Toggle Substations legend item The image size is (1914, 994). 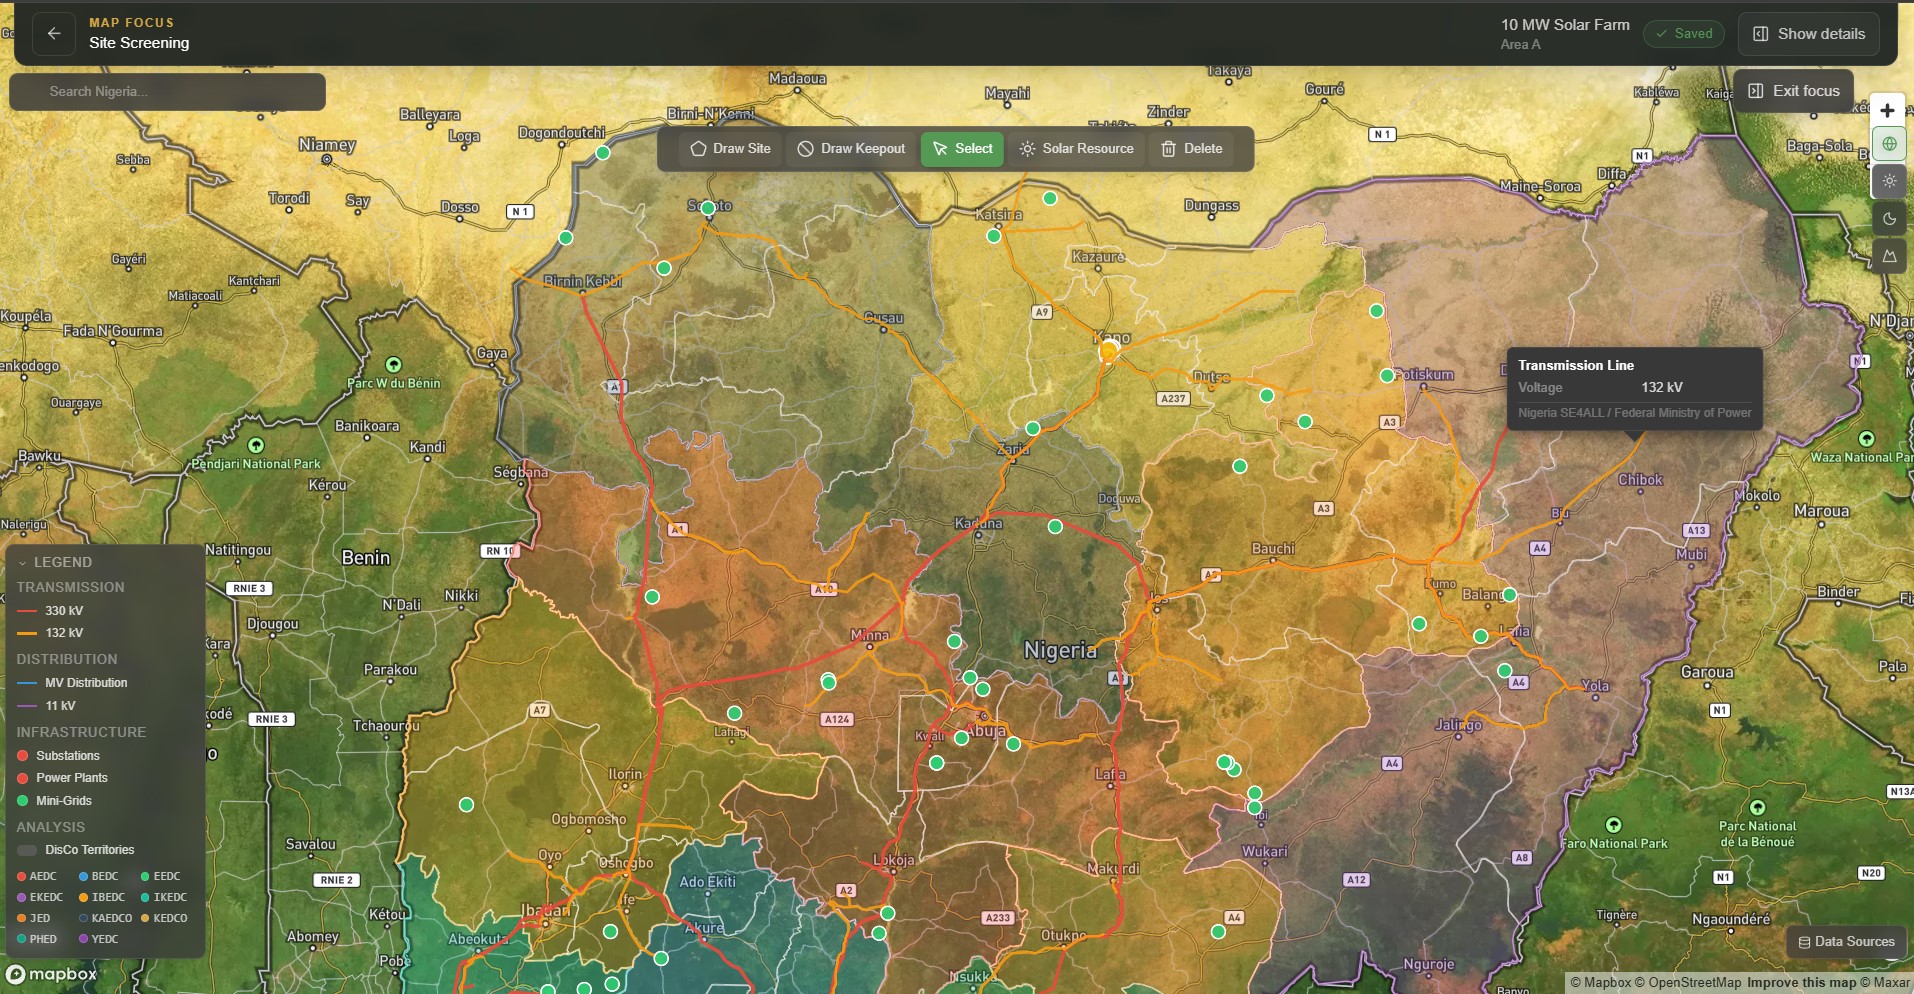pos(58,756)
